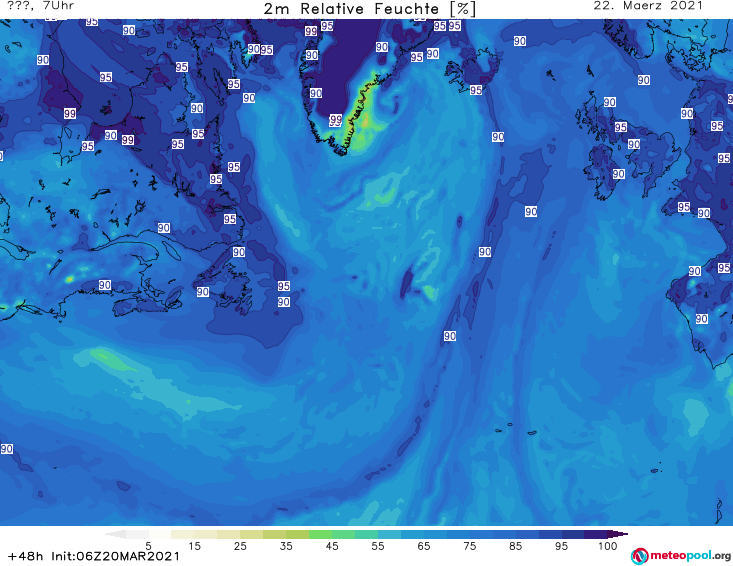The image size is (733, 566).
Task: Click the 'Init:06Z20MAR2021' initialization text
Action: click(x=115, y=556)
